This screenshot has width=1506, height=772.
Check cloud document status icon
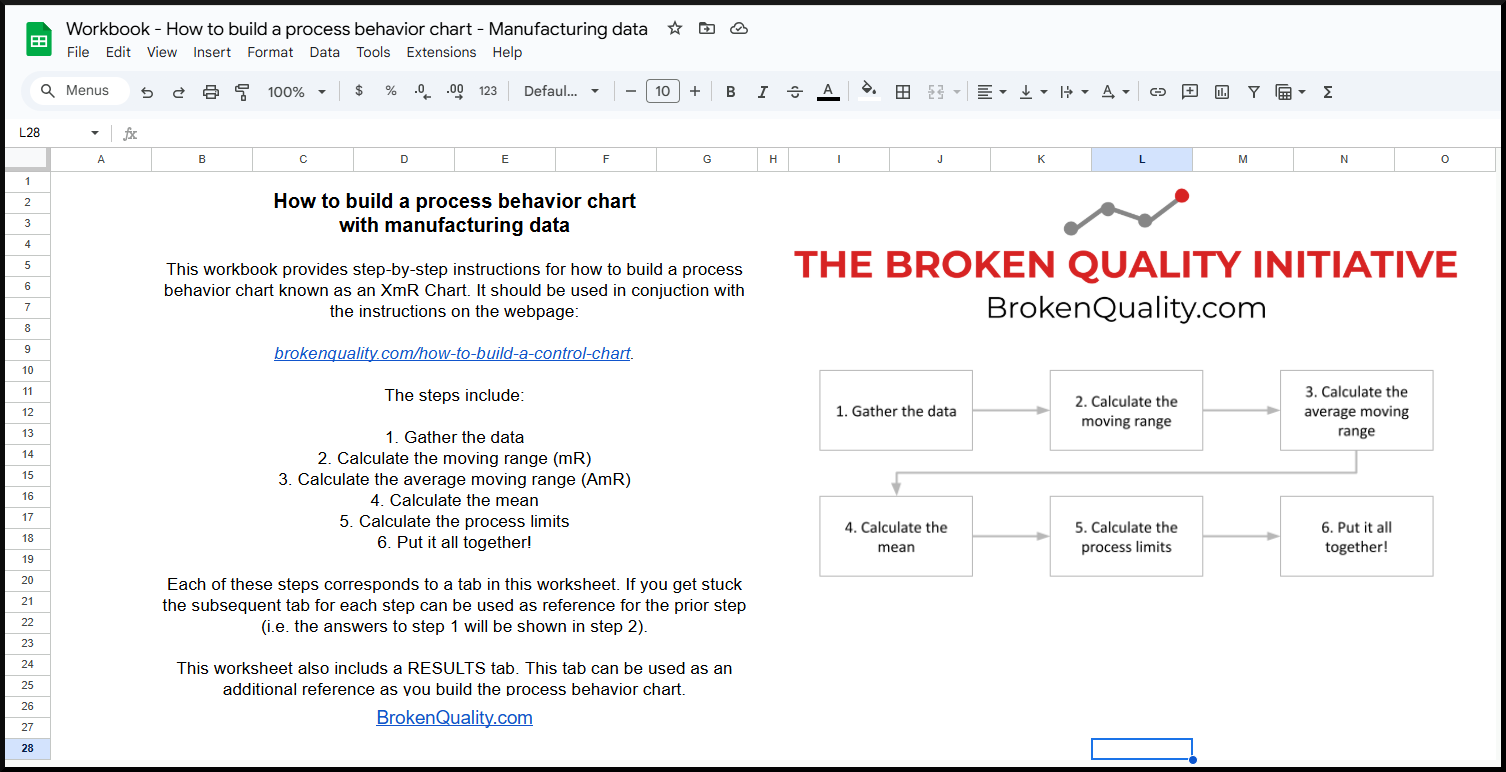pos(739,28)
